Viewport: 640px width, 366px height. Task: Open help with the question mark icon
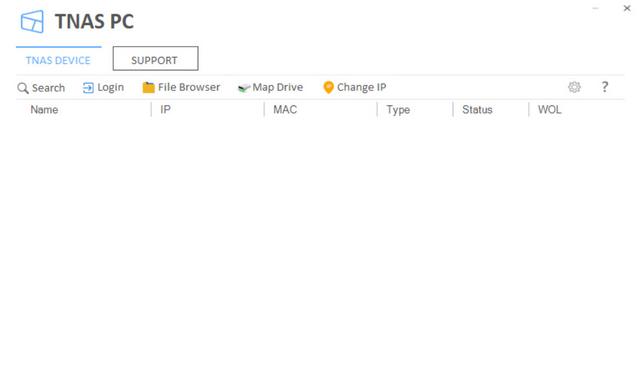604,87
